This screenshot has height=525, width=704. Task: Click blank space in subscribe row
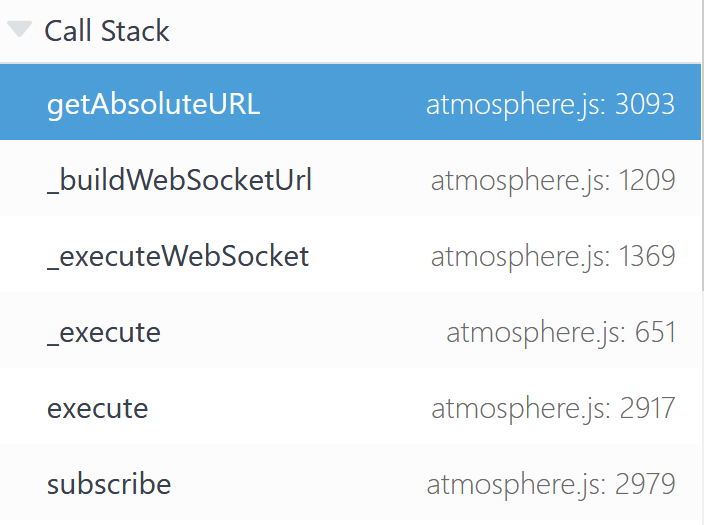[296, 484]
